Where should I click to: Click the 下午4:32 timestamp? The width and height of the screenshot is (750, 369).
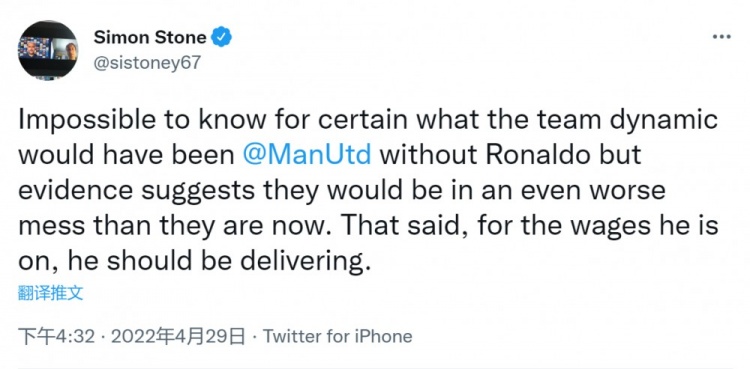point(57,336)
